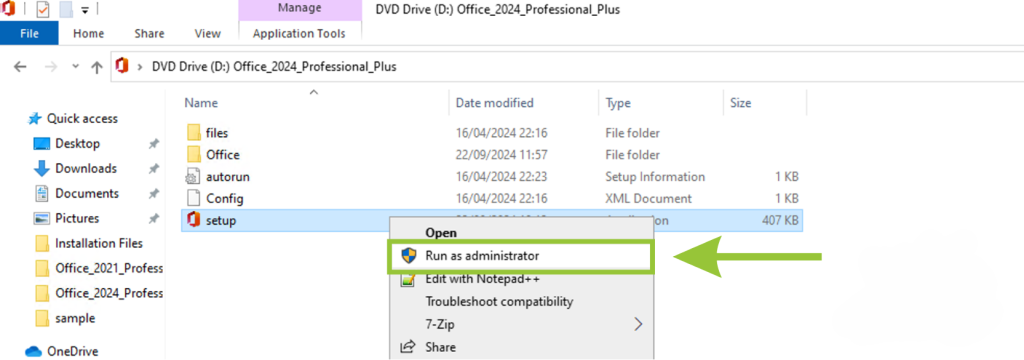1024x360 pixels.
Task: Switch to the View ribbon tab
Action: 208,33
